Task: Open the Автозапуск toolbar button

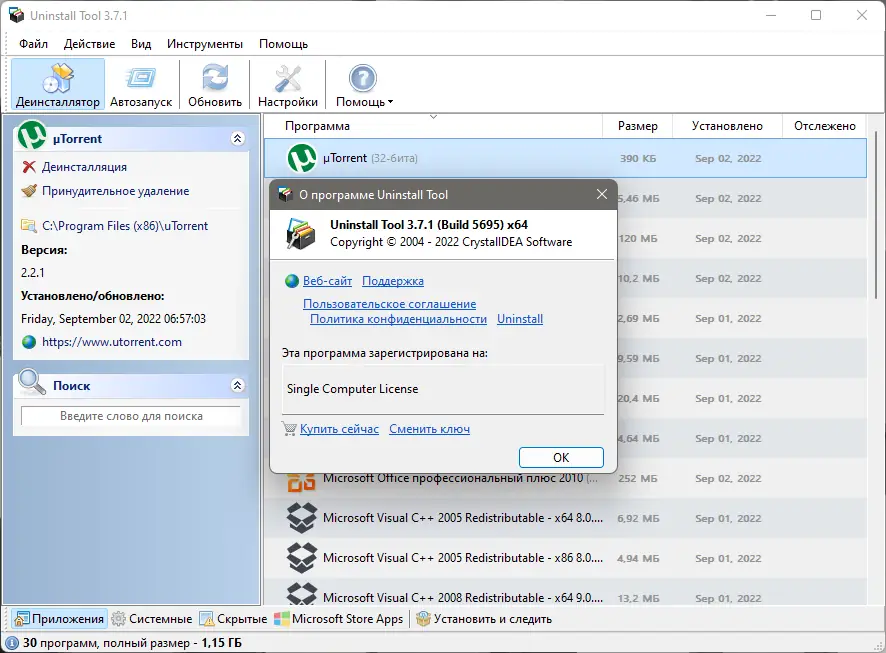Action: (141, 84)
